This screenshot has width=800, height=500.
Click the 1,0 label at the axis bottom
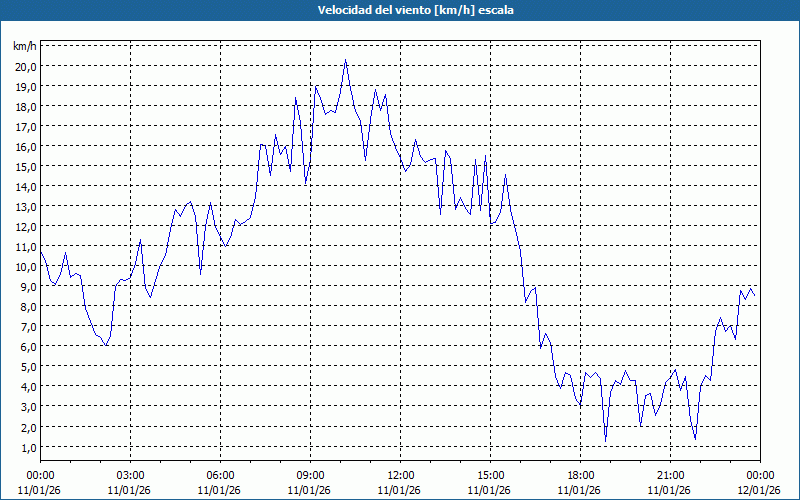click(25, 446)
